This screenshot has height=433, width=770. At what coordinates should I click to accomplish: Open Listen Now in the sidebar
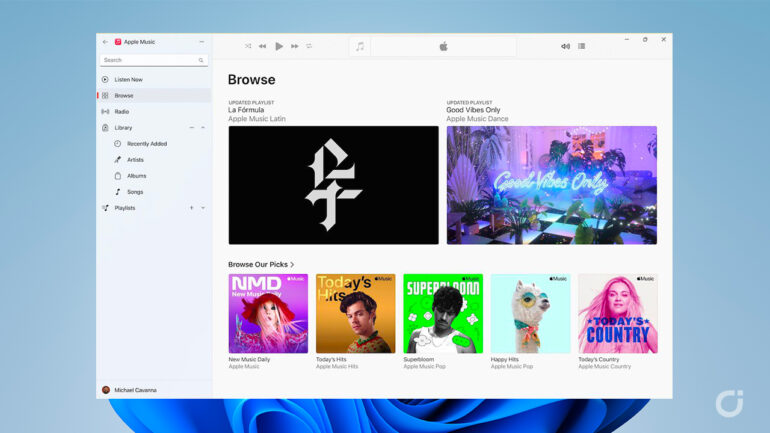[x=128, y=79]
